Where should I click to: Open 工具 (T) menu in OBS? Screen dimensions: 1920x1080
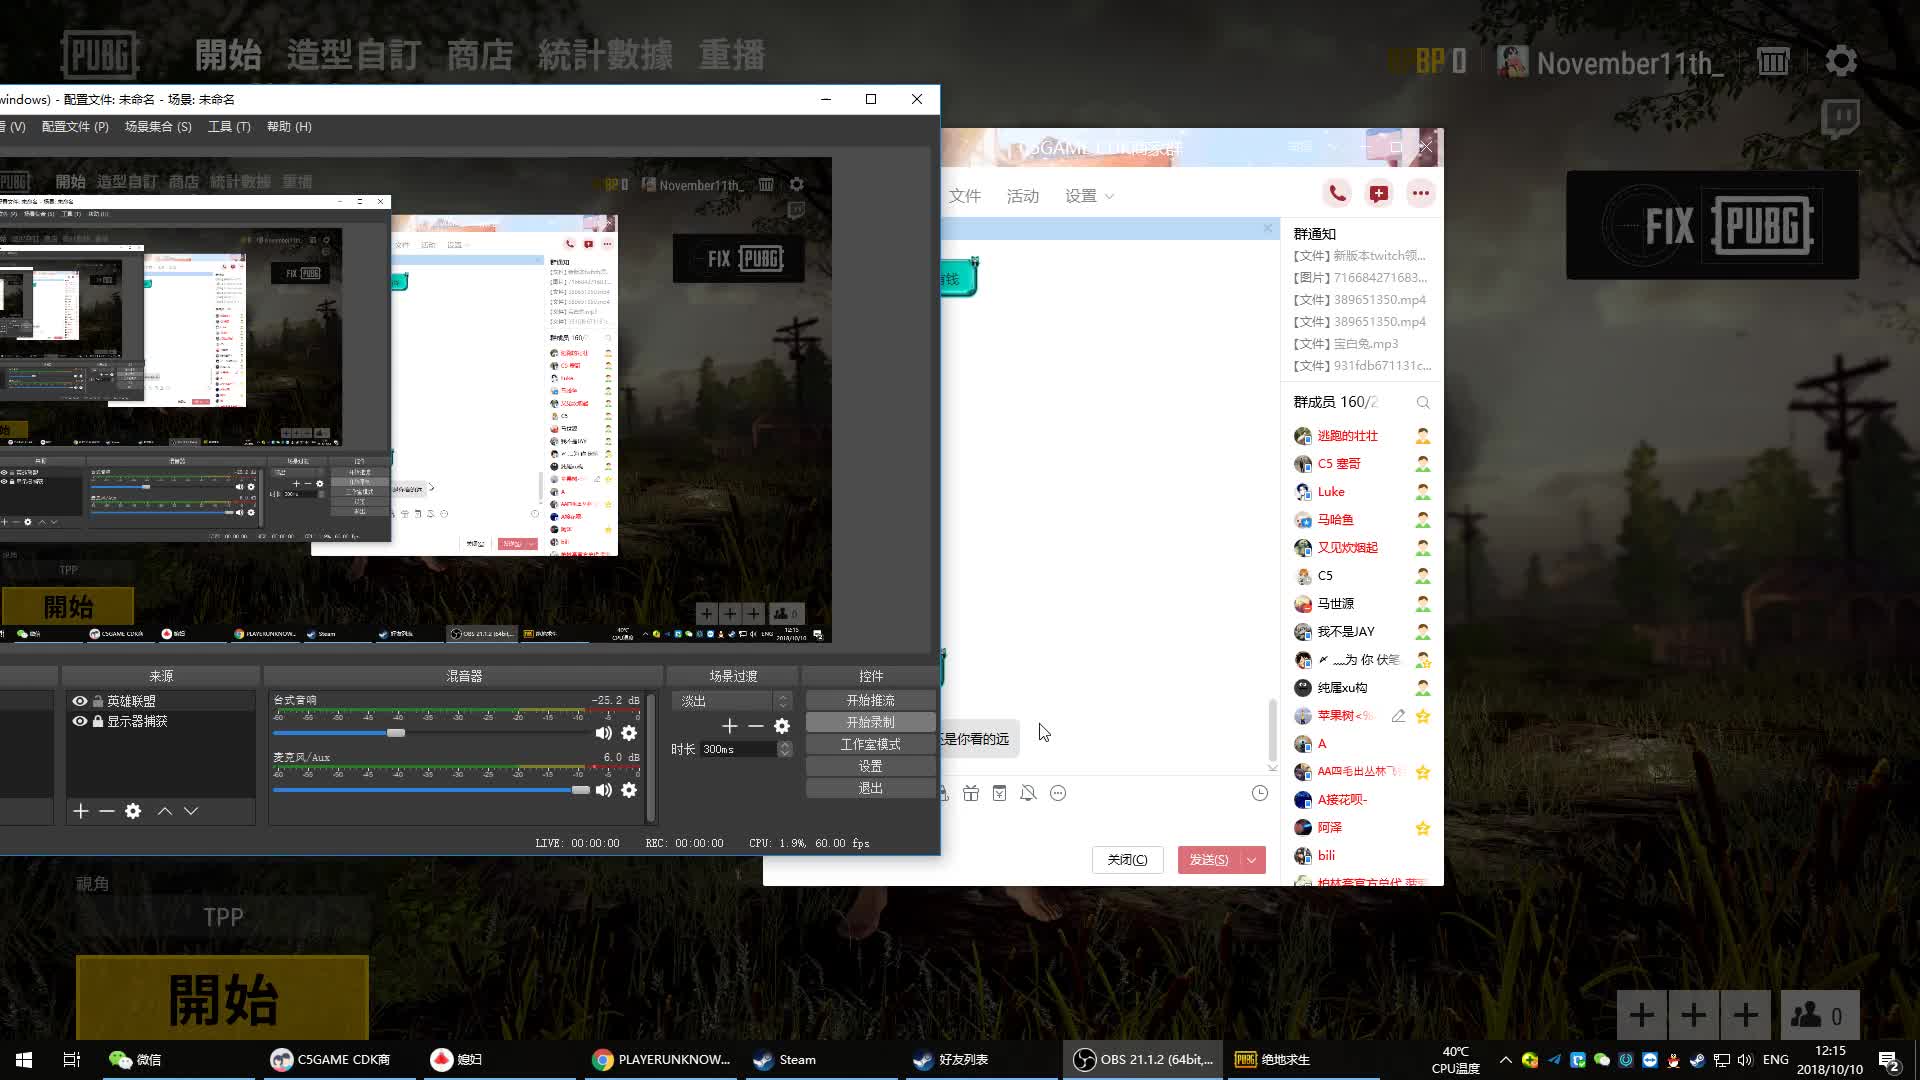tap(229, 127)
